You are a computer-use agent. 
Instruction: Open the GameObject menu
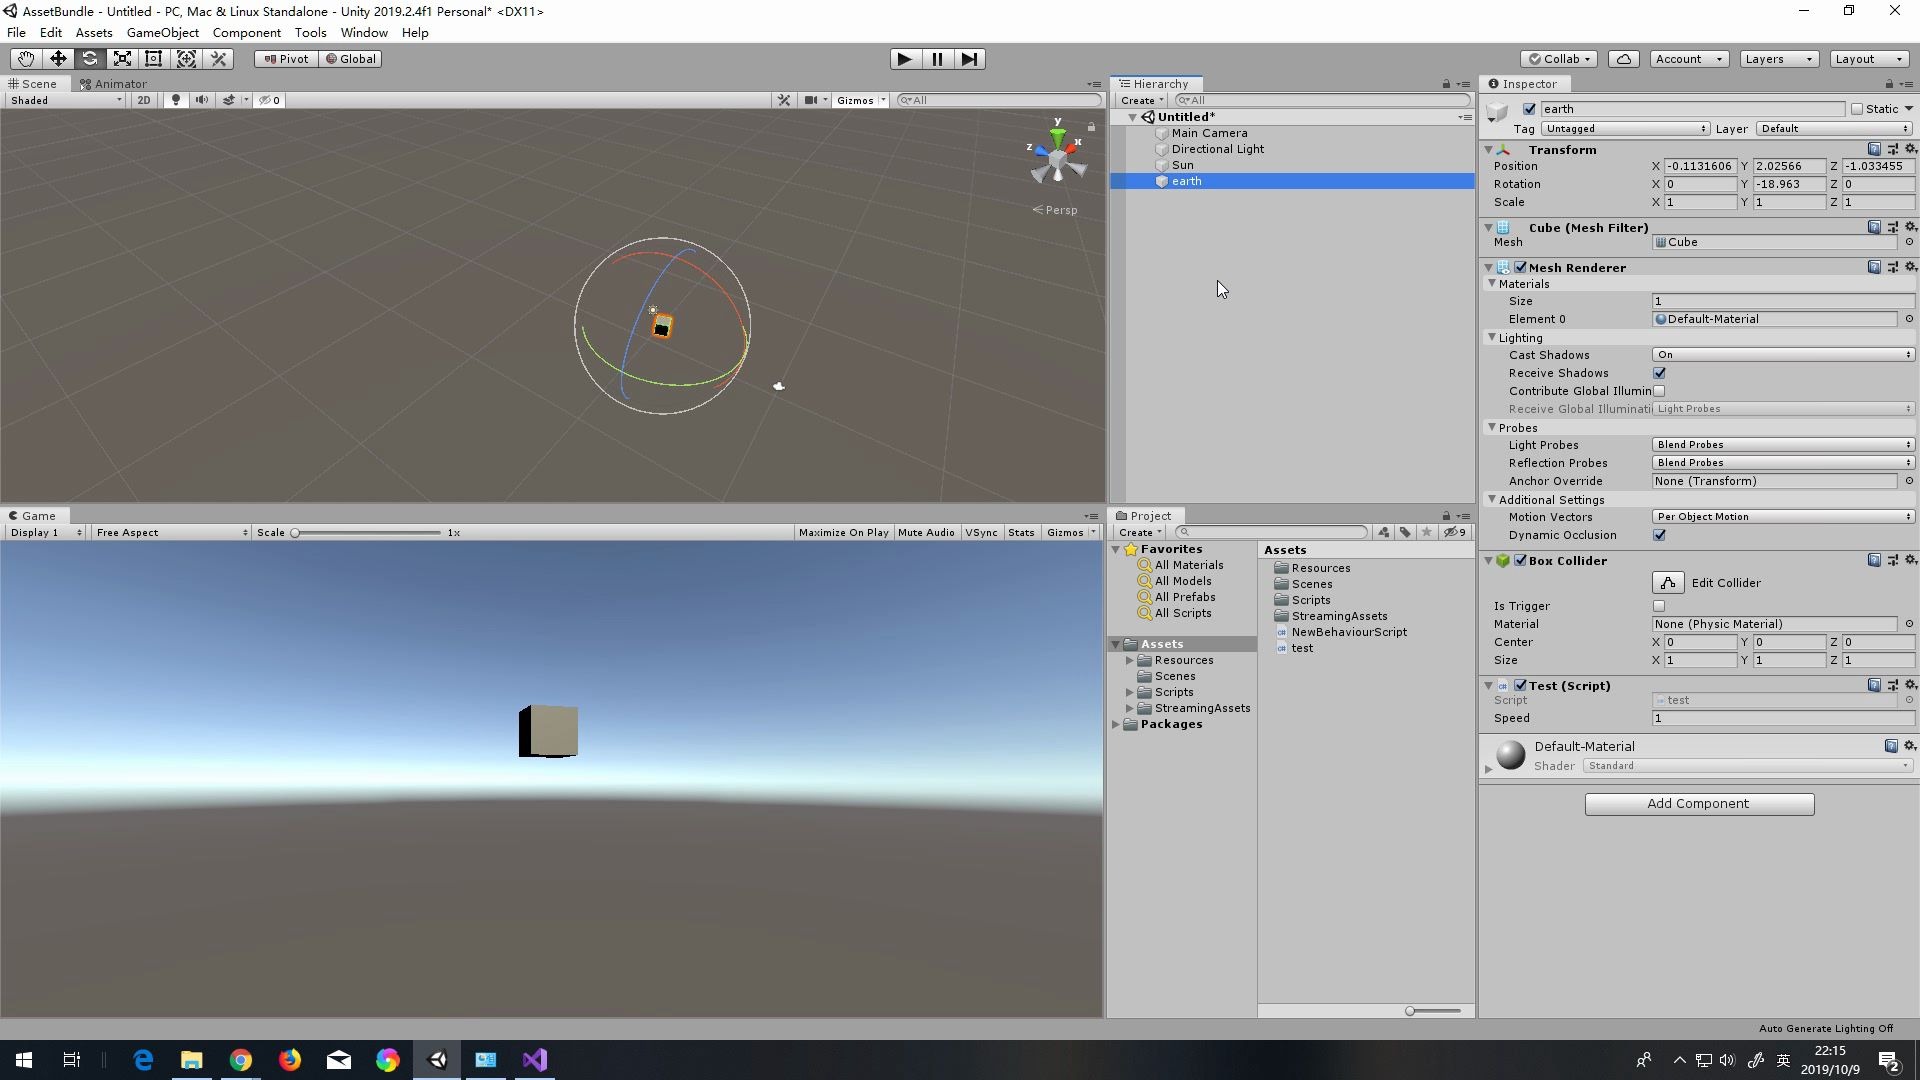click(x=162, y=33)
